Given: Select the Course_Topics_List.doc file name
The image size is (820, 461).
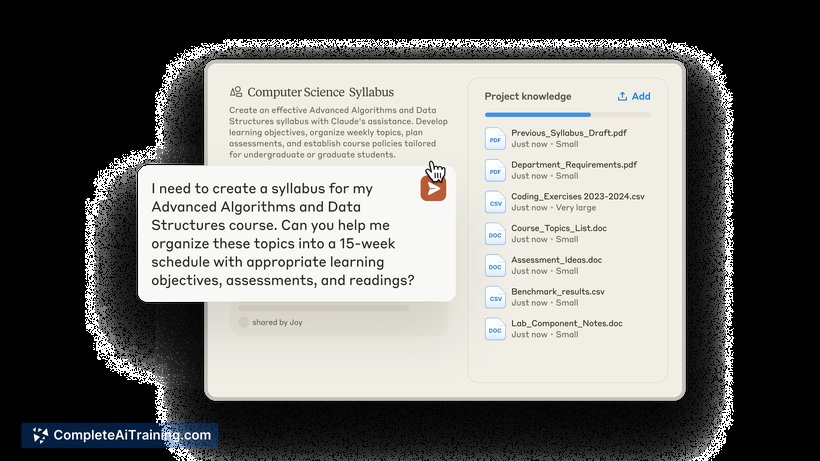Looking at the screenshot, I should (x=559, y=228).
